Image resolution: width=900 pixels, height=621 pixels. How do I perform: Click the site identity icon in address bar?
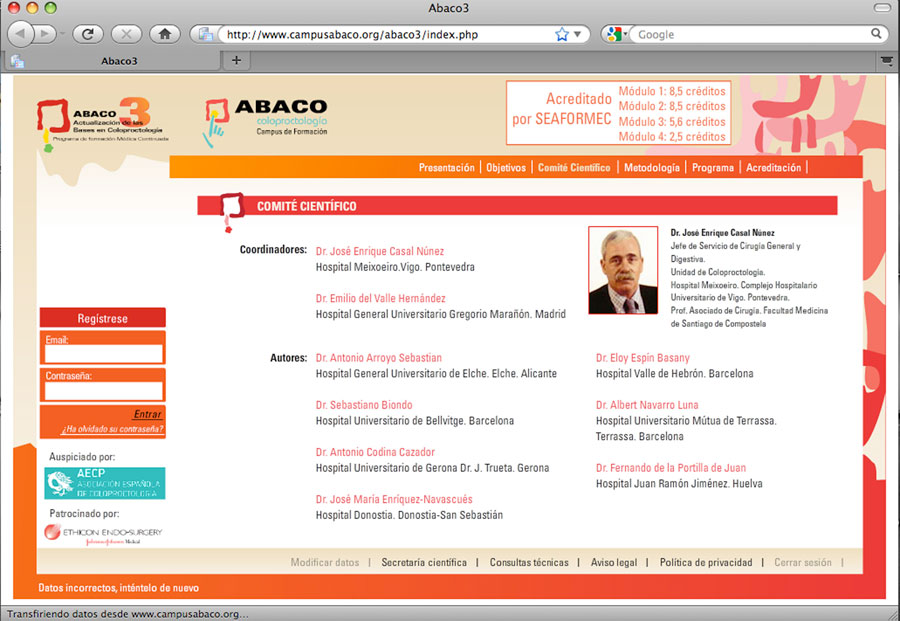205,34
